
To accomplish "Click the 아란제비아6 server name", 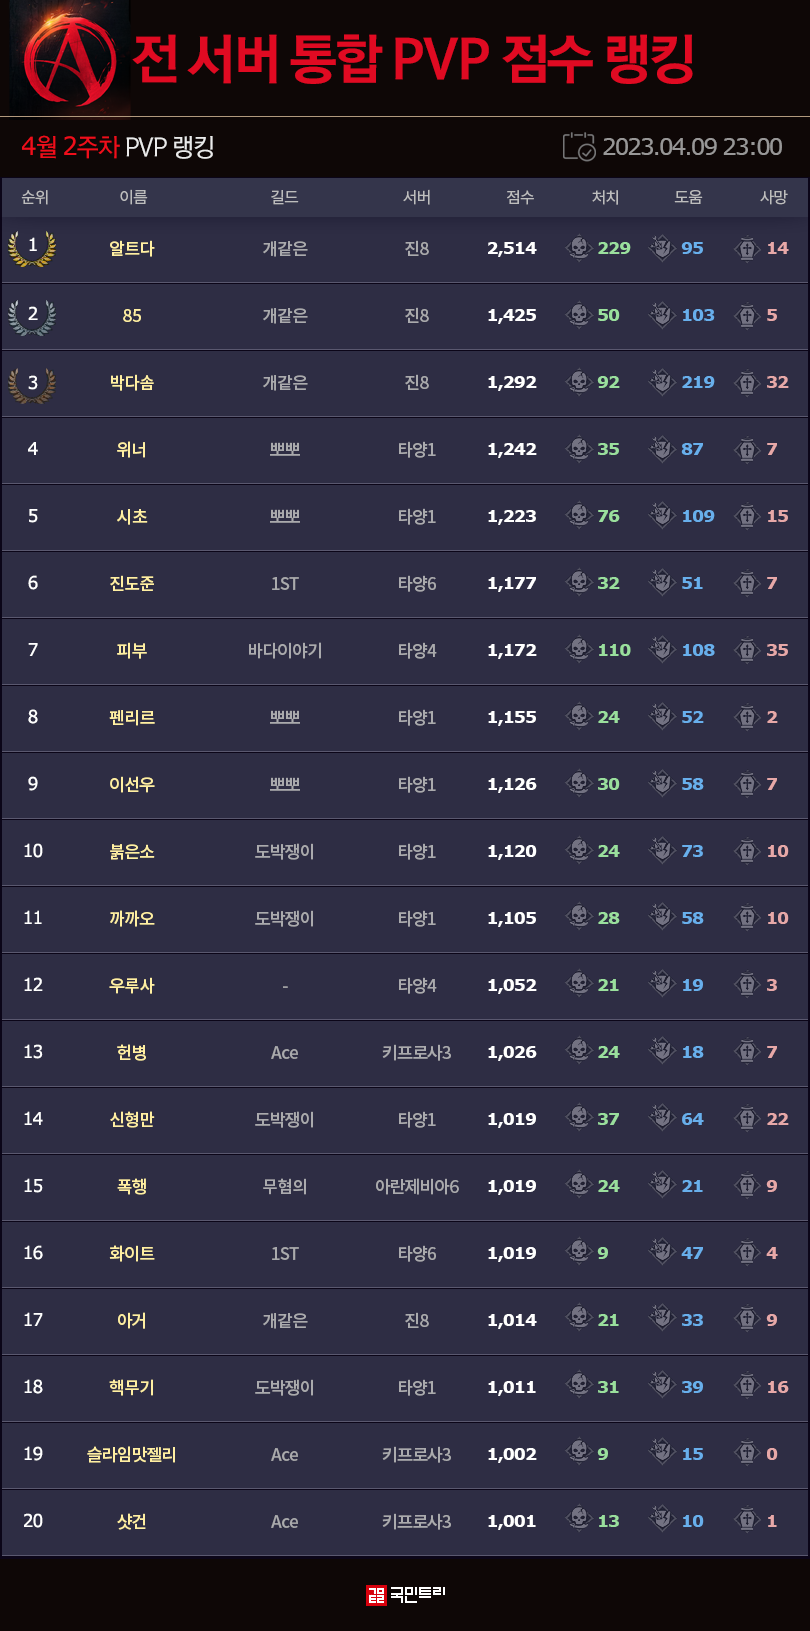I will [x=417, y=1186].
